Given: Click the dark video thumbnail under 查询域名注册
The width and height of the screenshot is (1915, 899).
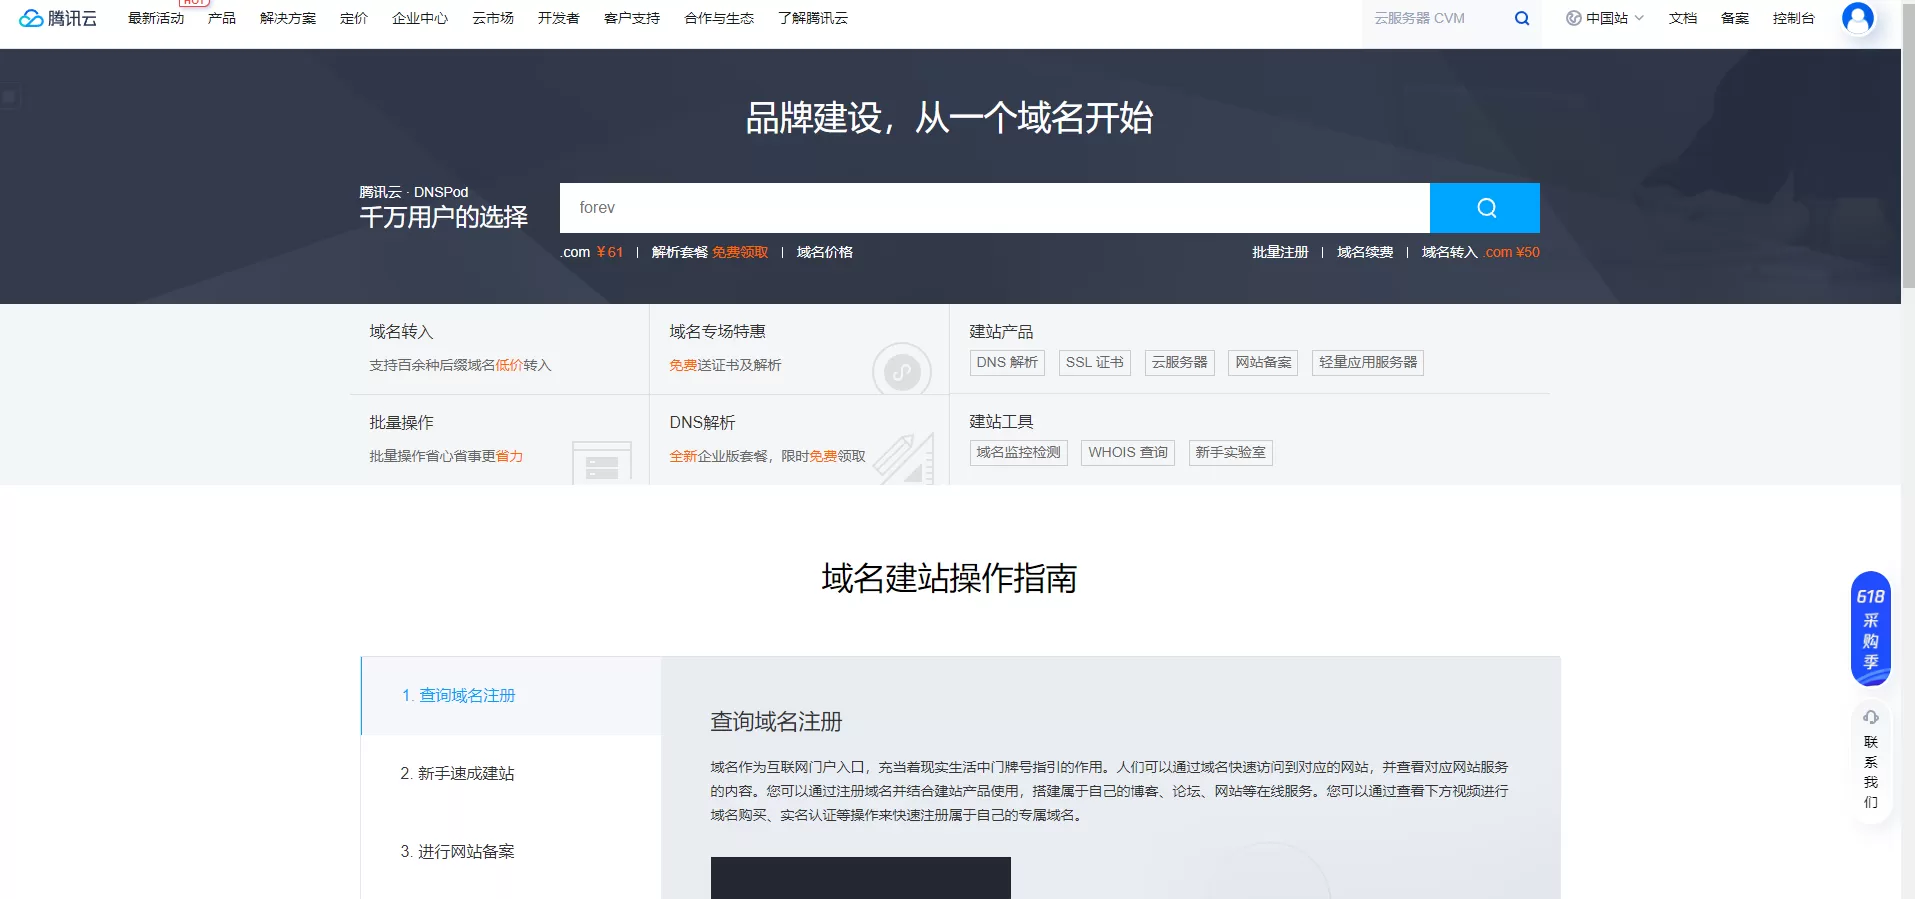Looking at the screenshot, I should click(861, 878).
